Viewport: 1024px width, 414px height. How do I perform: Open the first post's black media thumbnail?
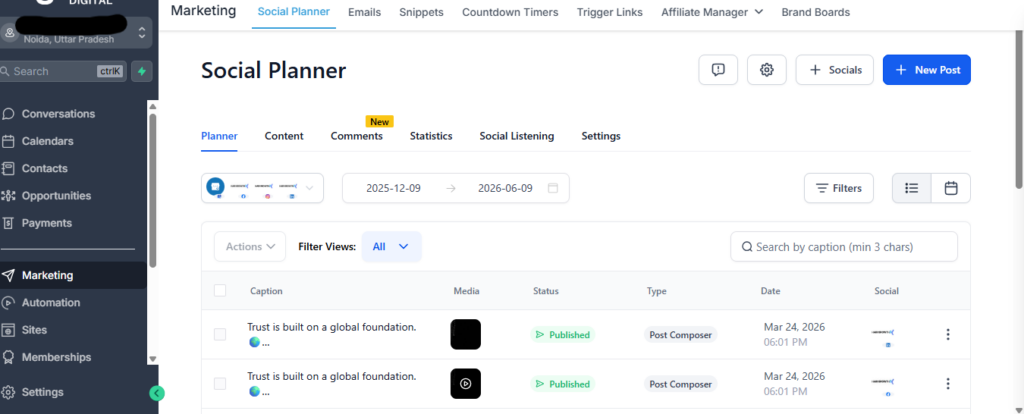(x=466, y=334)
